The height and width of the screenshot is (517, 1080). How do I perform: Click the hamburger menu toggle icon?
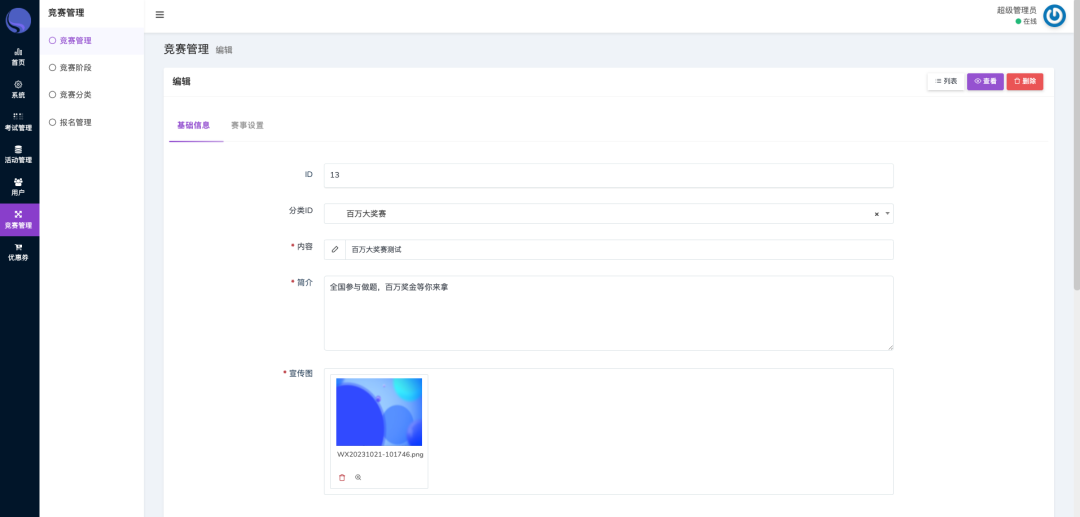[160, 15]
